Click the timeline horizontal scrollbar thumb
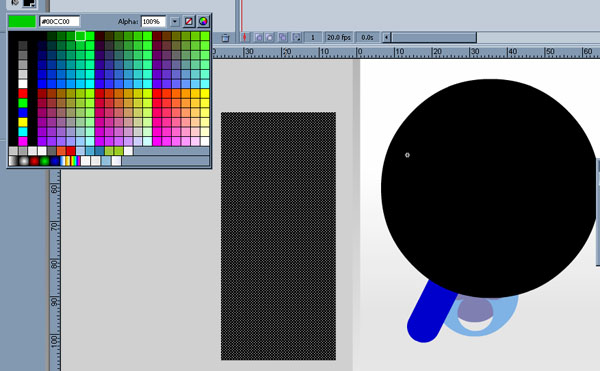This screenshot has width=600, height=371. pos(434,37)
